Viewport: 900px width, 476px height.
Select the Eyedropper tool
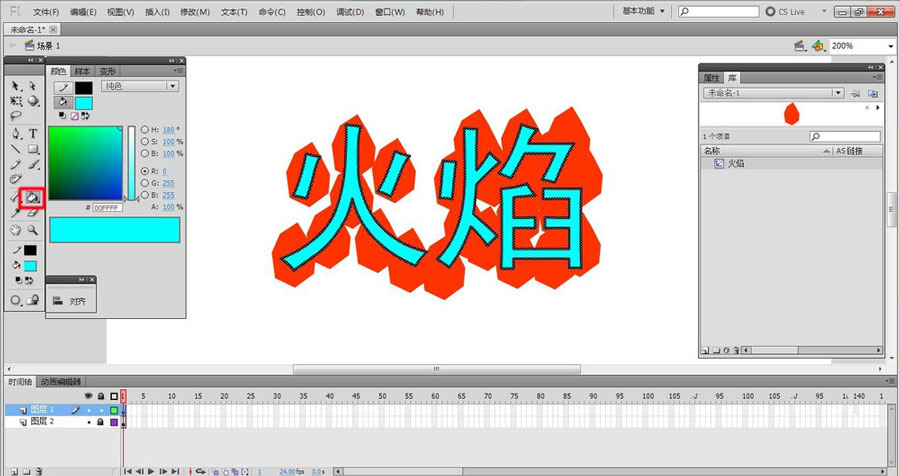click(16, 213)
